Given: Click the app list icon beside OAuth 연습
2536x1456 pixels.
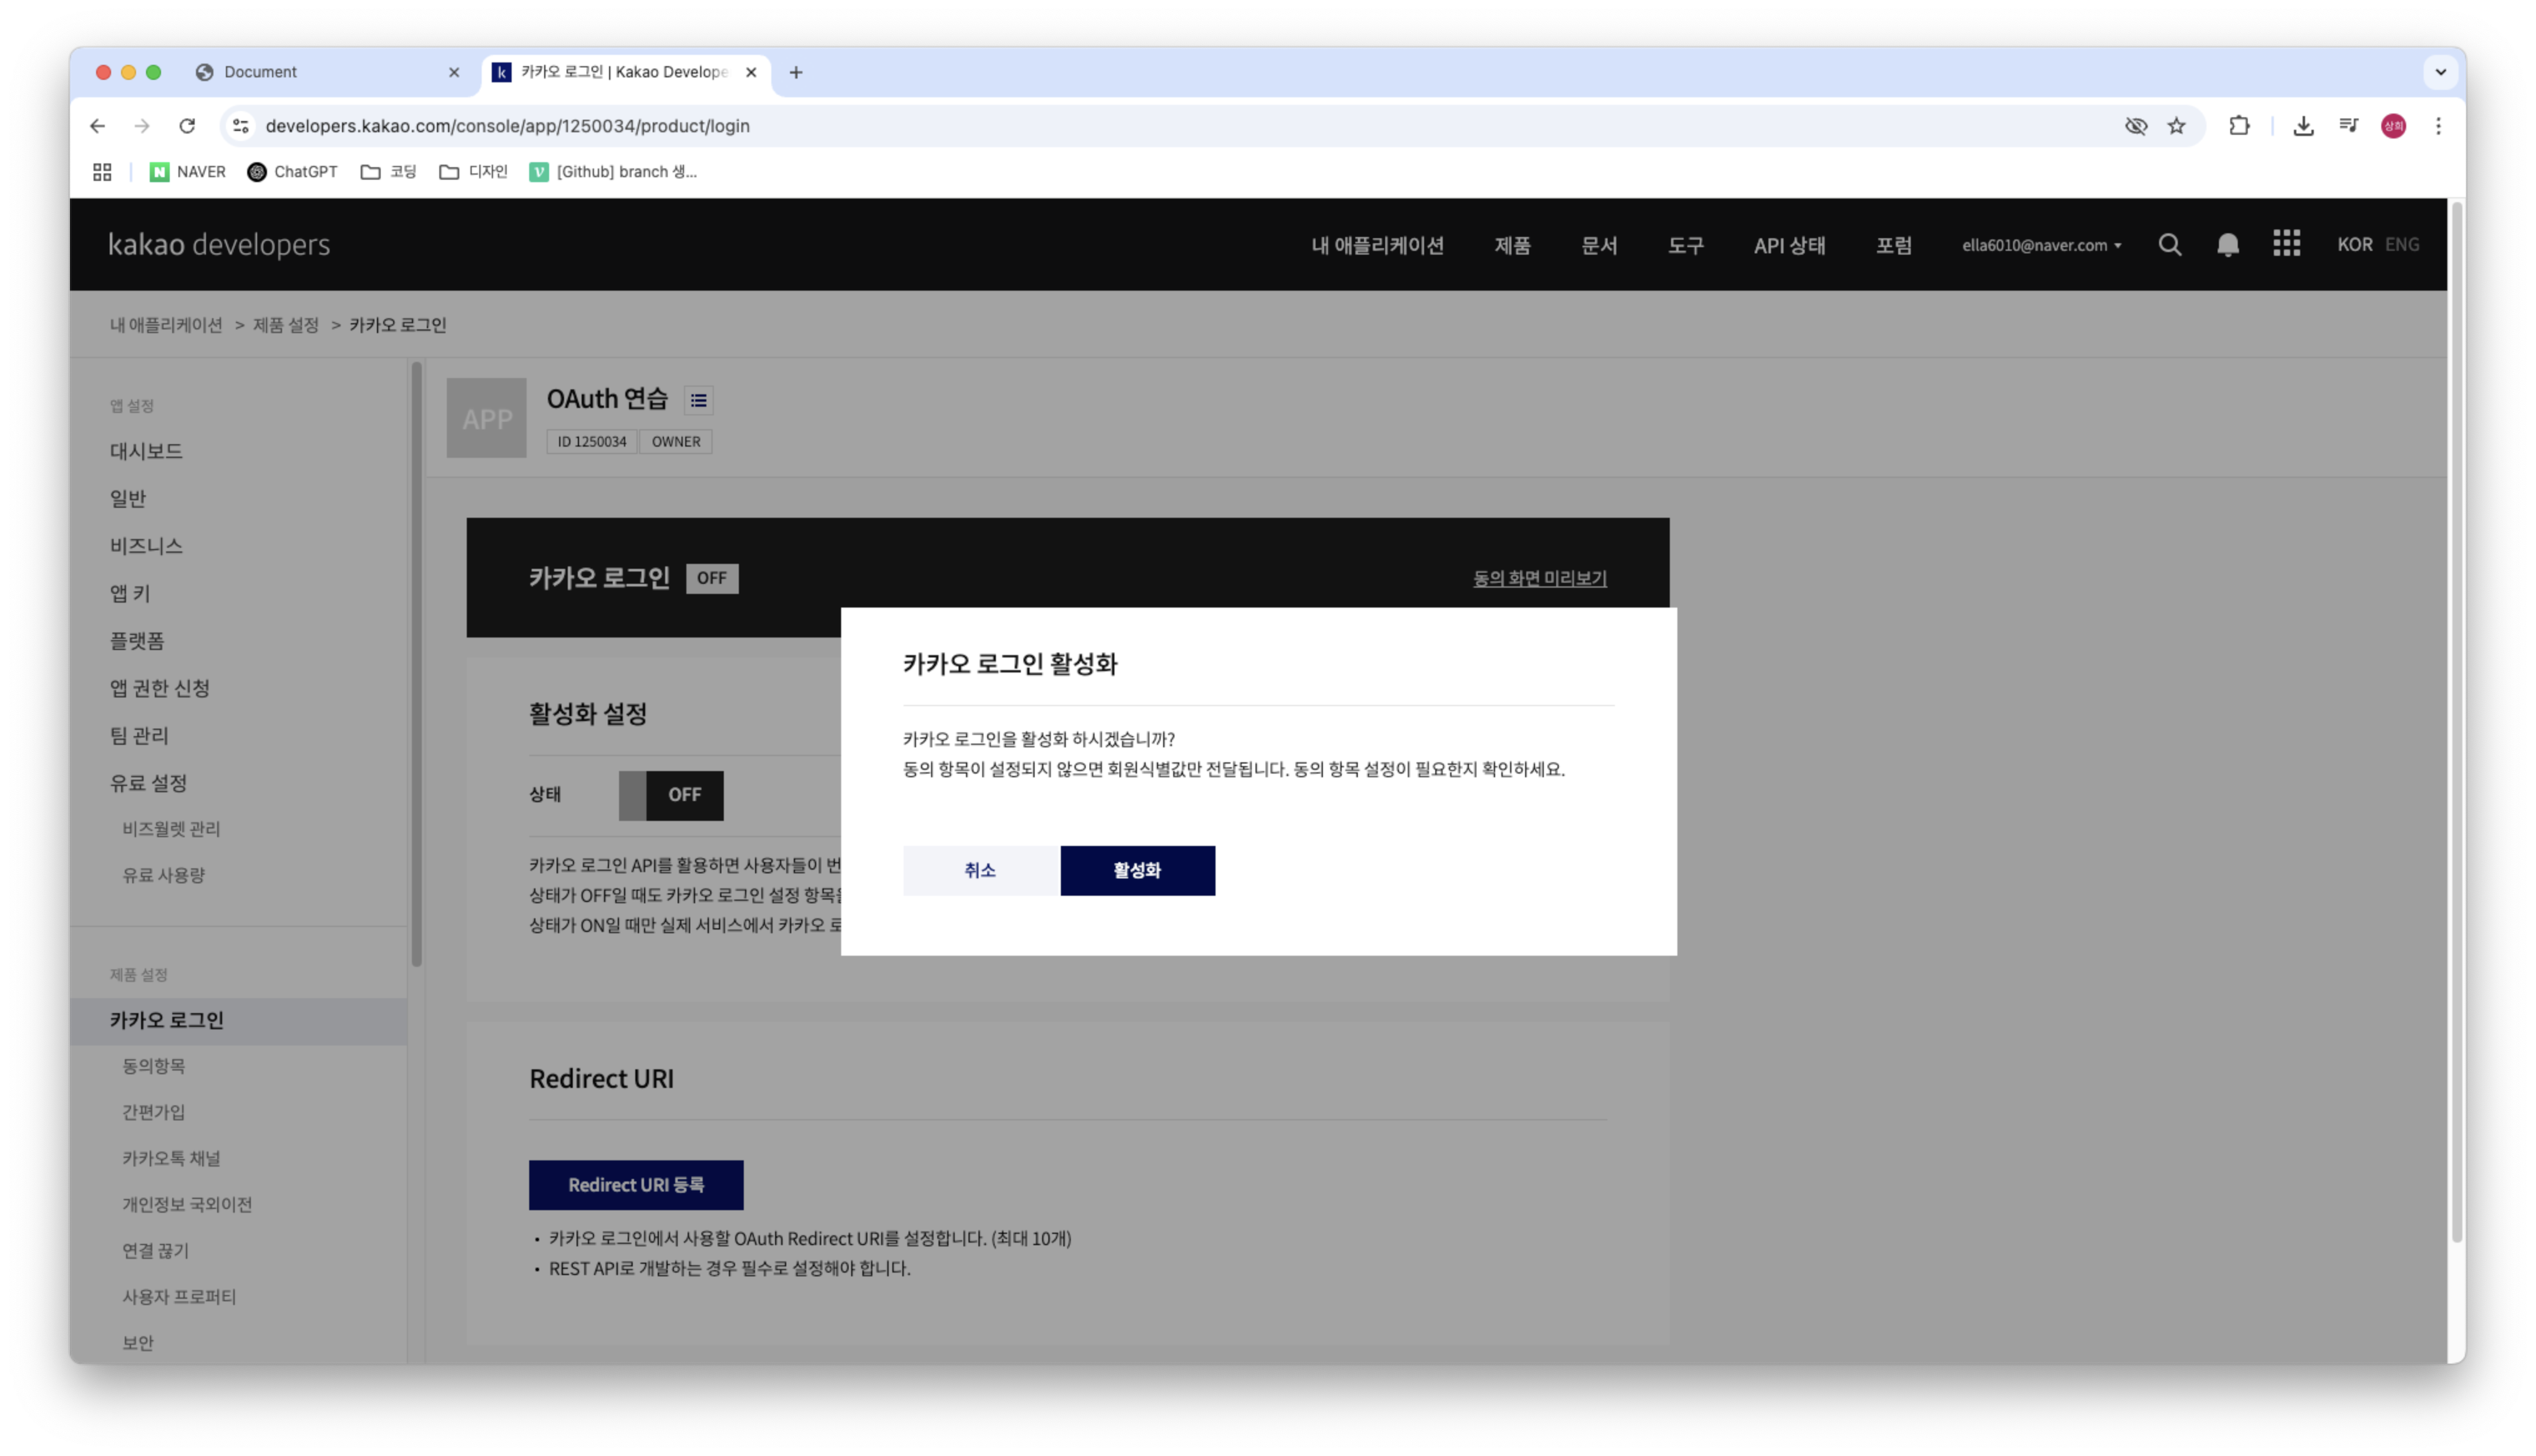Looking at the screenshot, I should click(x=698, y=401).
